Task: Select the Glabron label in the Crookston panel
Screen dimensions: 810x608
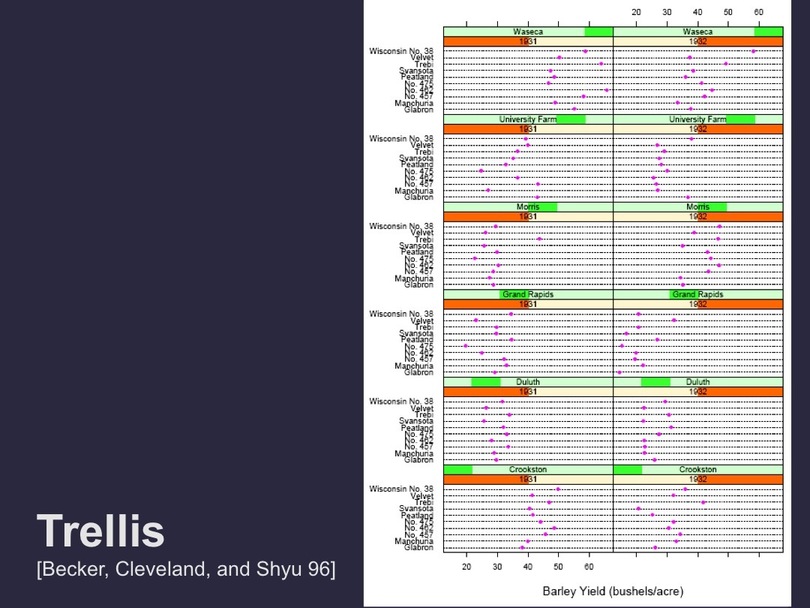Action: point(418,547)
